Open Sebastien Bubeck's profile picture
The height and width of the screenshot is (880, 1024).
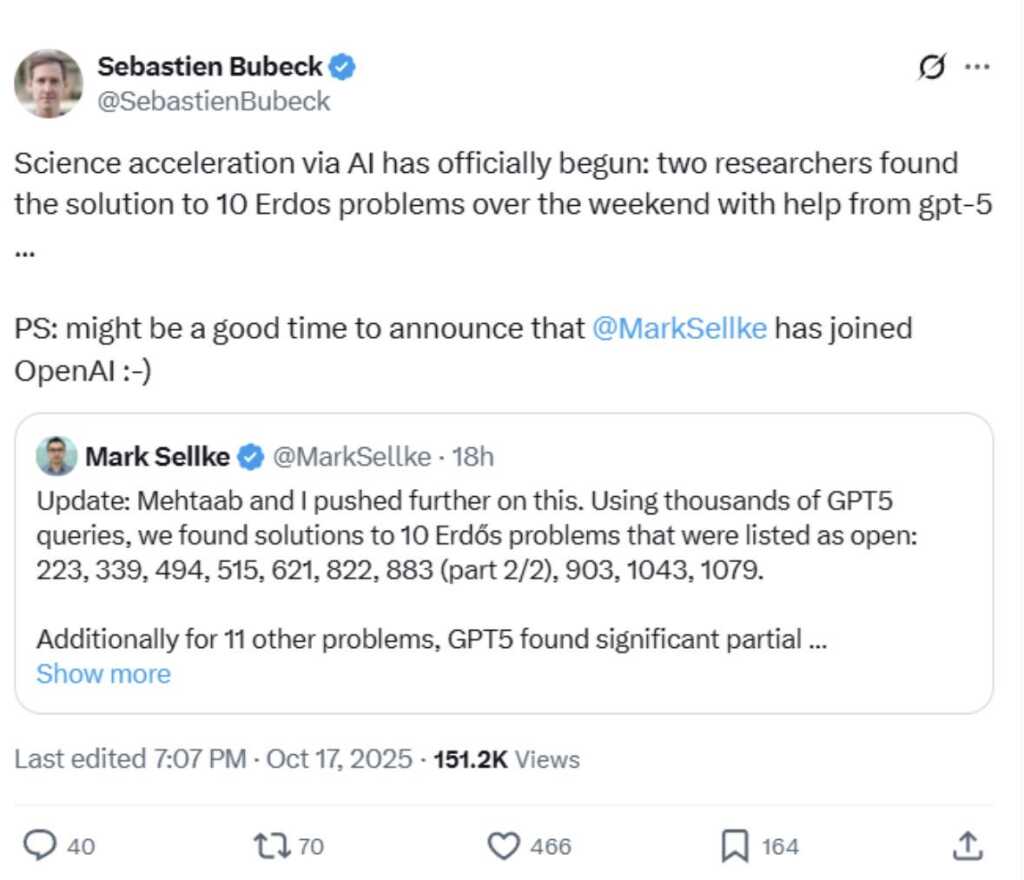48,83
